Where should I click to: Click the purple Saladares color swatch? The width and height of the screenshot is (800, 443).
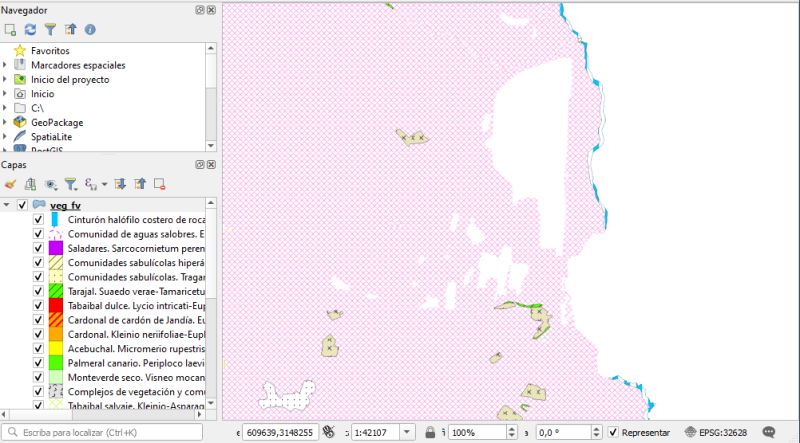(x=56, y=248)
